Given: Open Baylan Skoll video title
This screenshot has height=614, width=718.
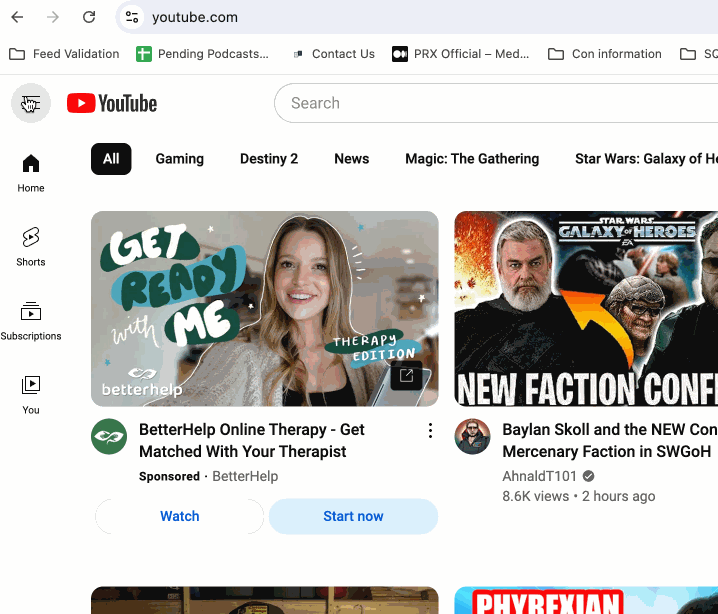Looking at the screenshot, I should point(610,440).
